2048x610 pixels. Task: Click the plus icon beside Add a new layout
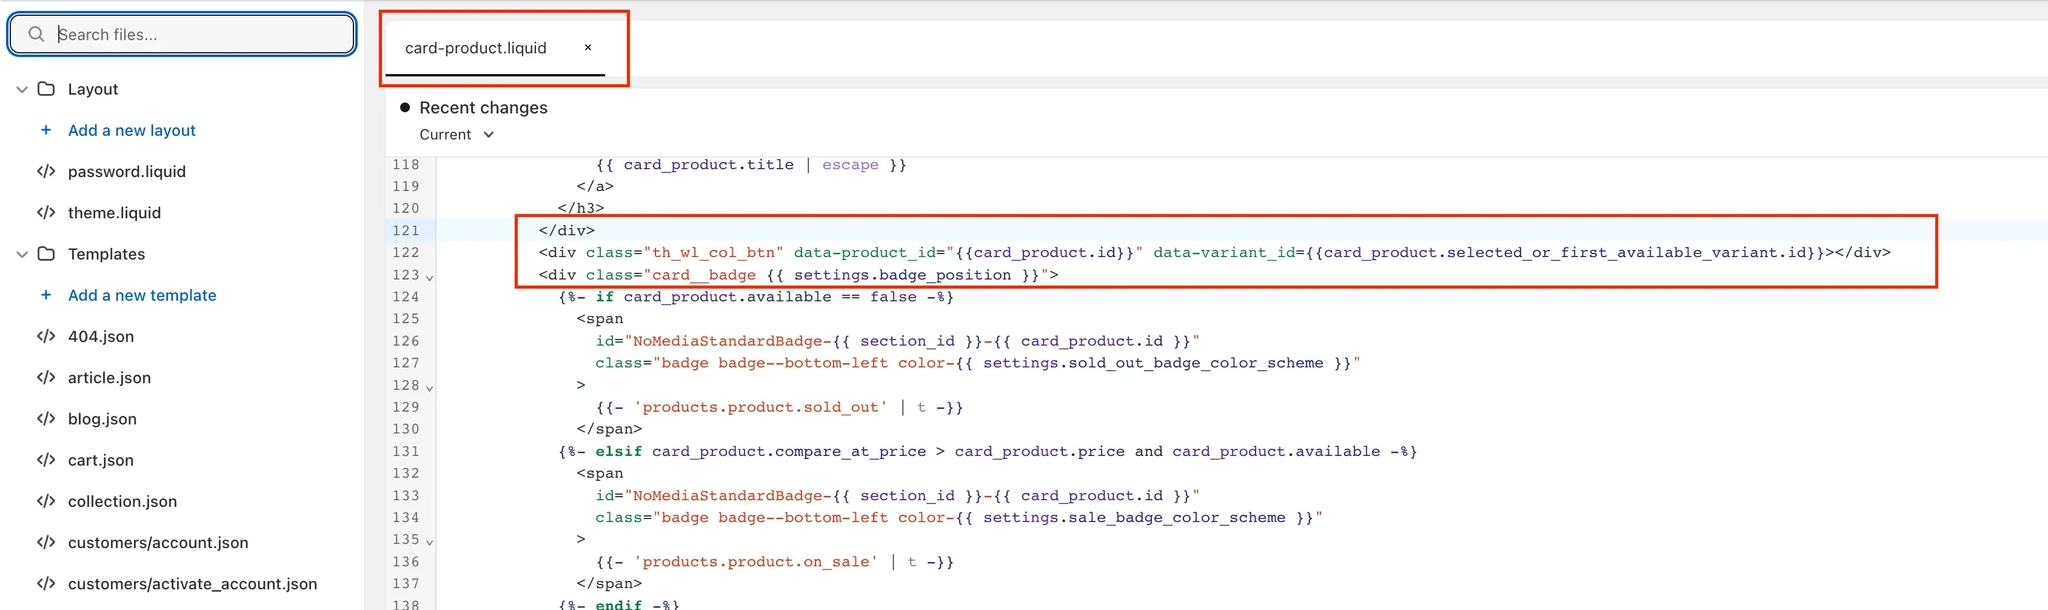click(46, 130)
